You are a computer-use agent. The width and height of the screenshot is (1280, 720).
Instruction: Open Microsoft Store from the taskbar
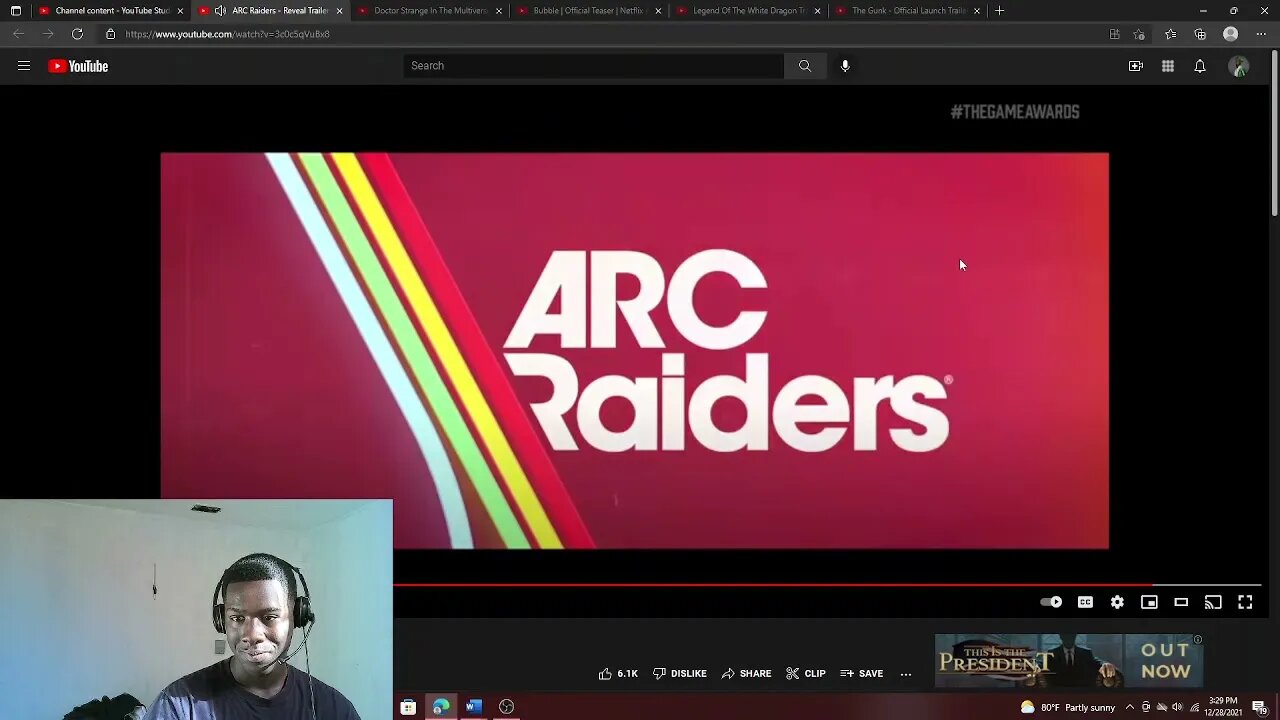(408, 707)
